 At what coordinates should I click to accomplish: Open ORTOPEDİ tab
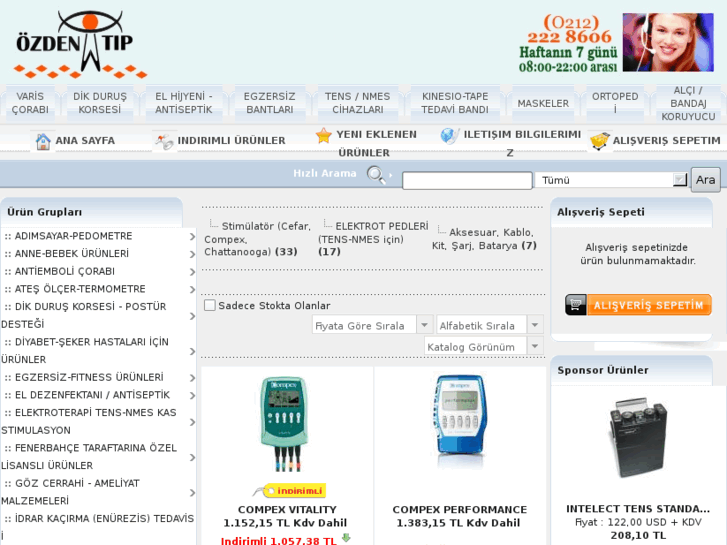tap(615, 103)
